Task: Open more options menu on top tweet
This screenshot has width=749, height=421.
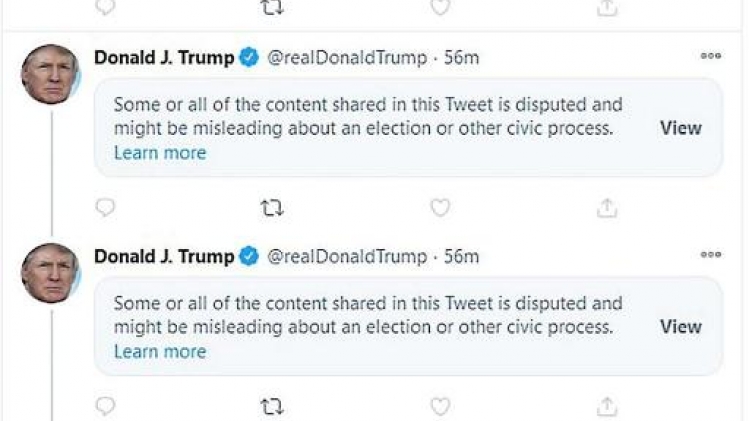Action: tap(710, 57)
